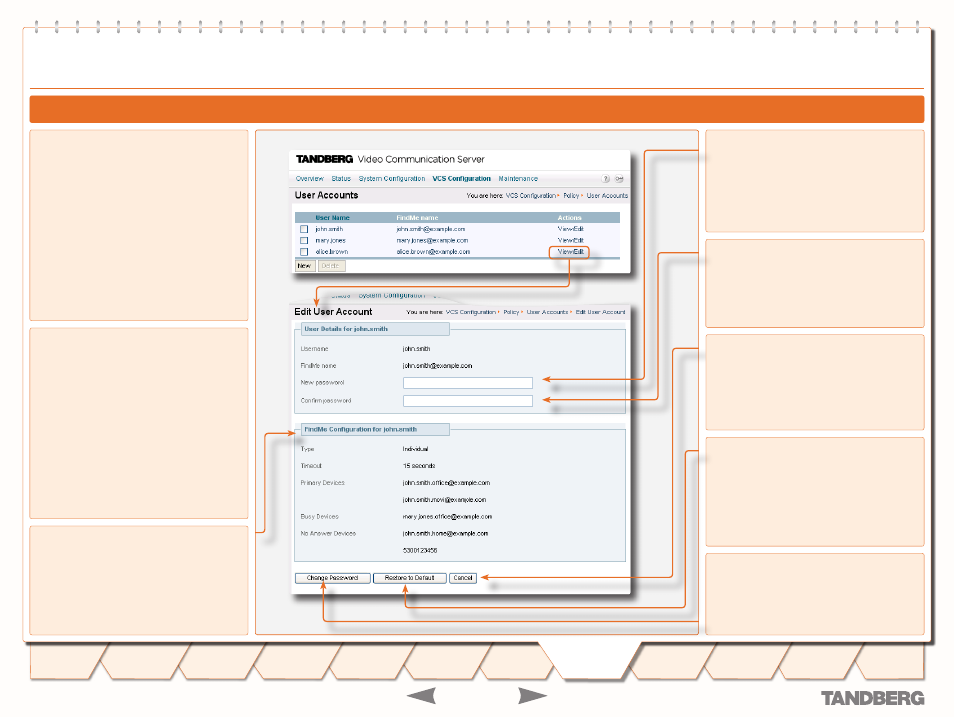Open the Overview menu
The width and height of the screenshot is (954, 717).
click(310, 179)
